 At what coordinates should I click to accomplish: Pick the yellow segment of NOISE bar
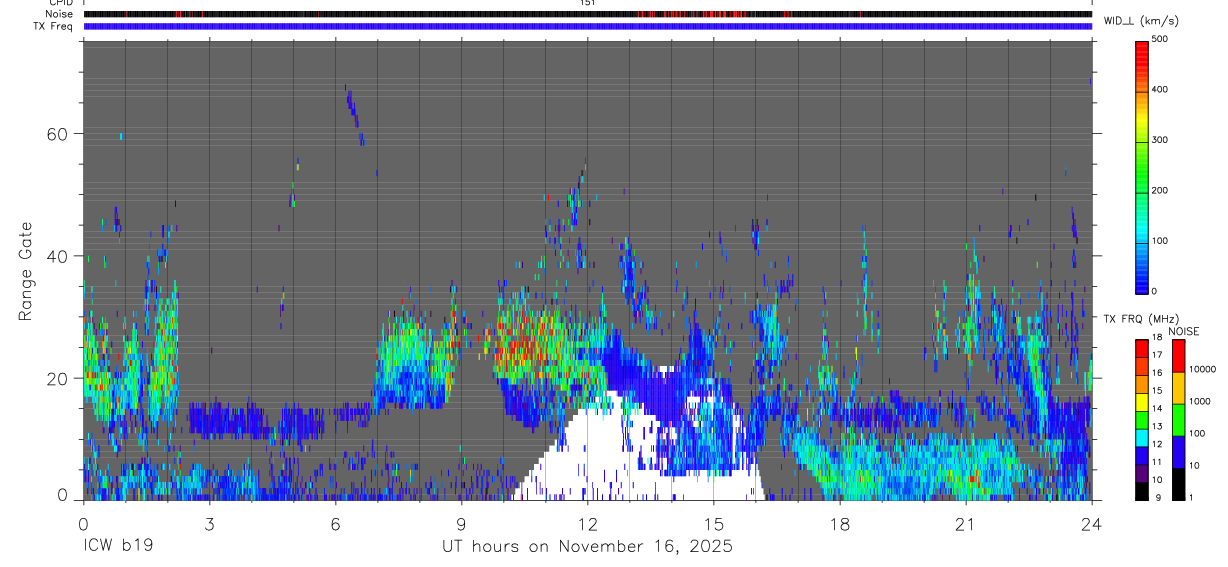click(x=1178, y=387)
